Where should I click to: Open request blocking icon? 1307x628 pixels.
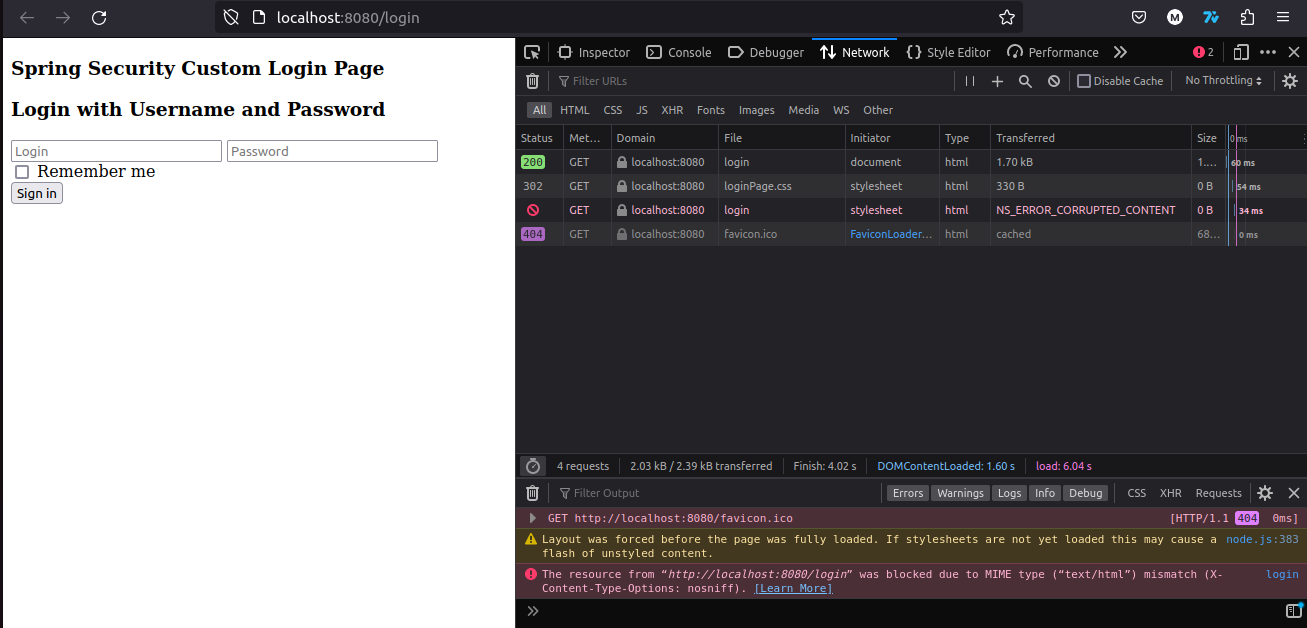pyautogui.click(x=1054, y=81)
